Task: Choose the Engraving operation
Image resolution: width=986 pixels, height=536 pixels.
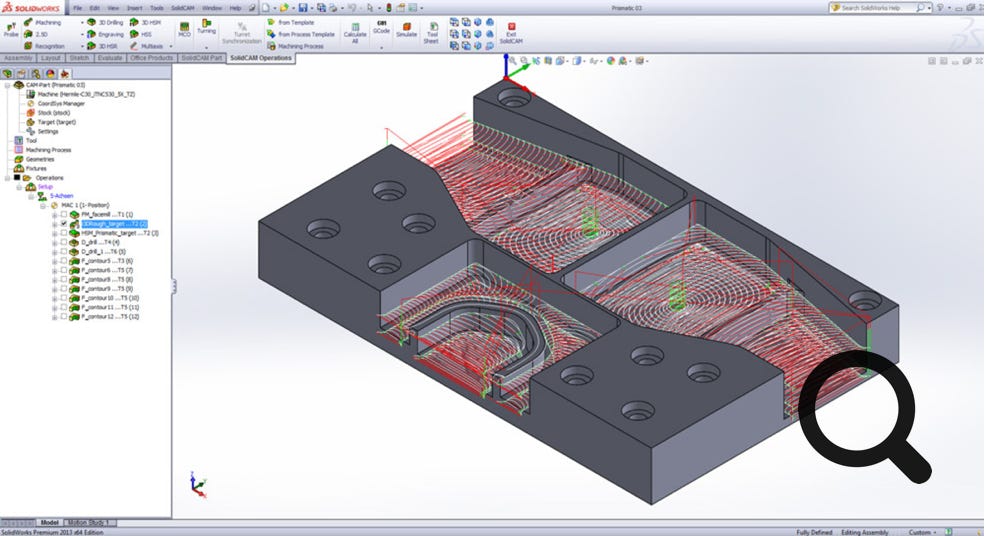Action: click(x=105, y=35)
